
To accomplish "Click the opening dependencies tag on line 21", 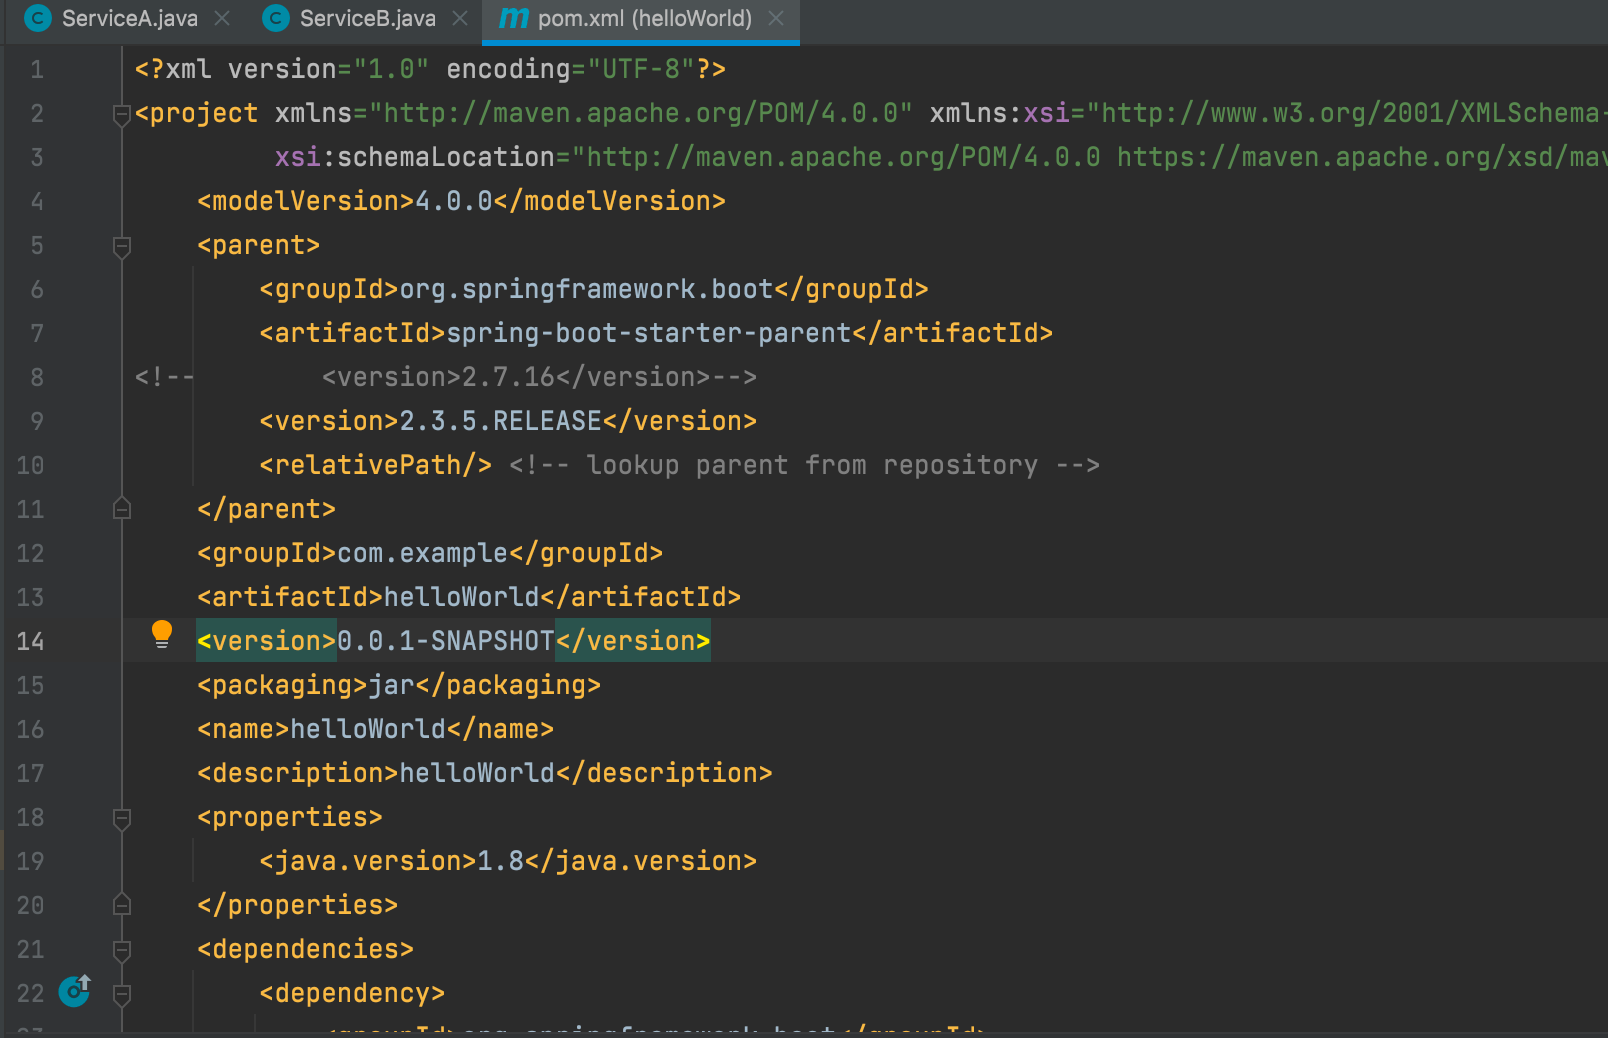I will [x=306, y=950].
